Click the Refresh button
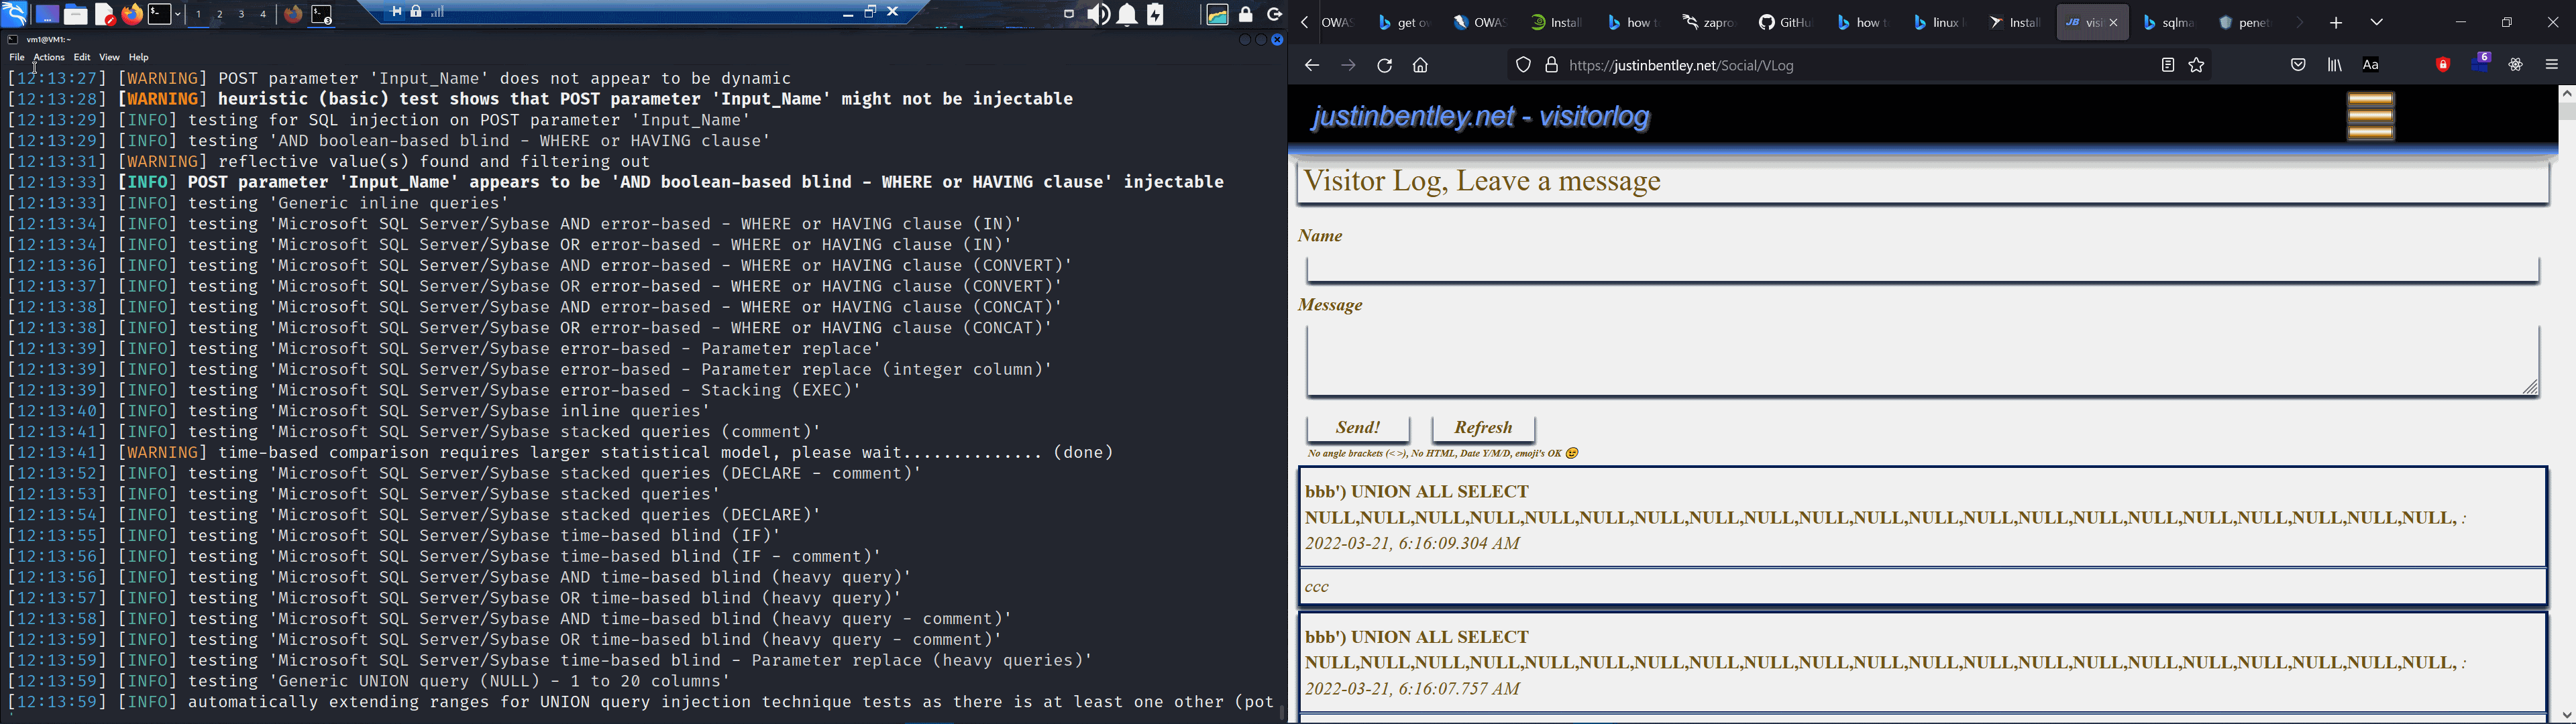Screen dimensions: 2576x724 tap(1483, 428)
